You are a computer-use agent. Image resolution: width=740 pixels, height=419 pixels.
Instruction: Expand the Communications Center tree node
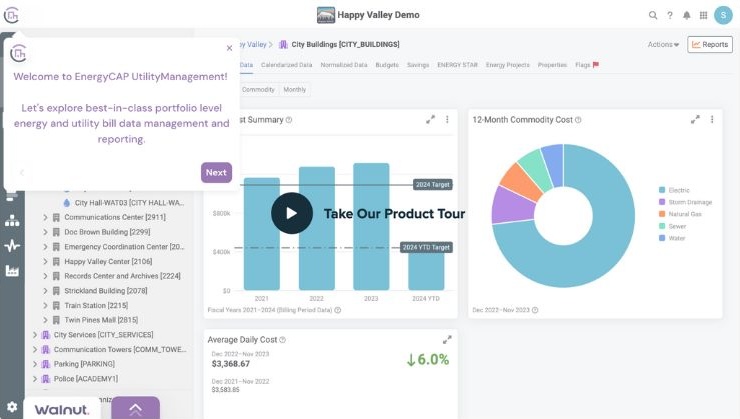[45, 217]
